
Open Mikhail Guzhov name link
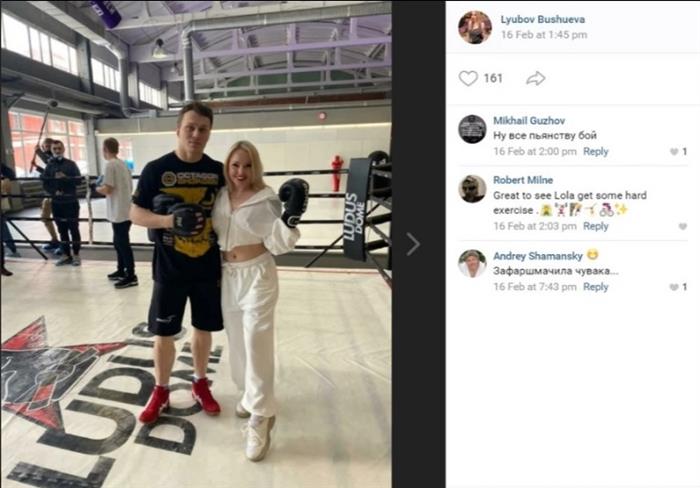(529, 121)
